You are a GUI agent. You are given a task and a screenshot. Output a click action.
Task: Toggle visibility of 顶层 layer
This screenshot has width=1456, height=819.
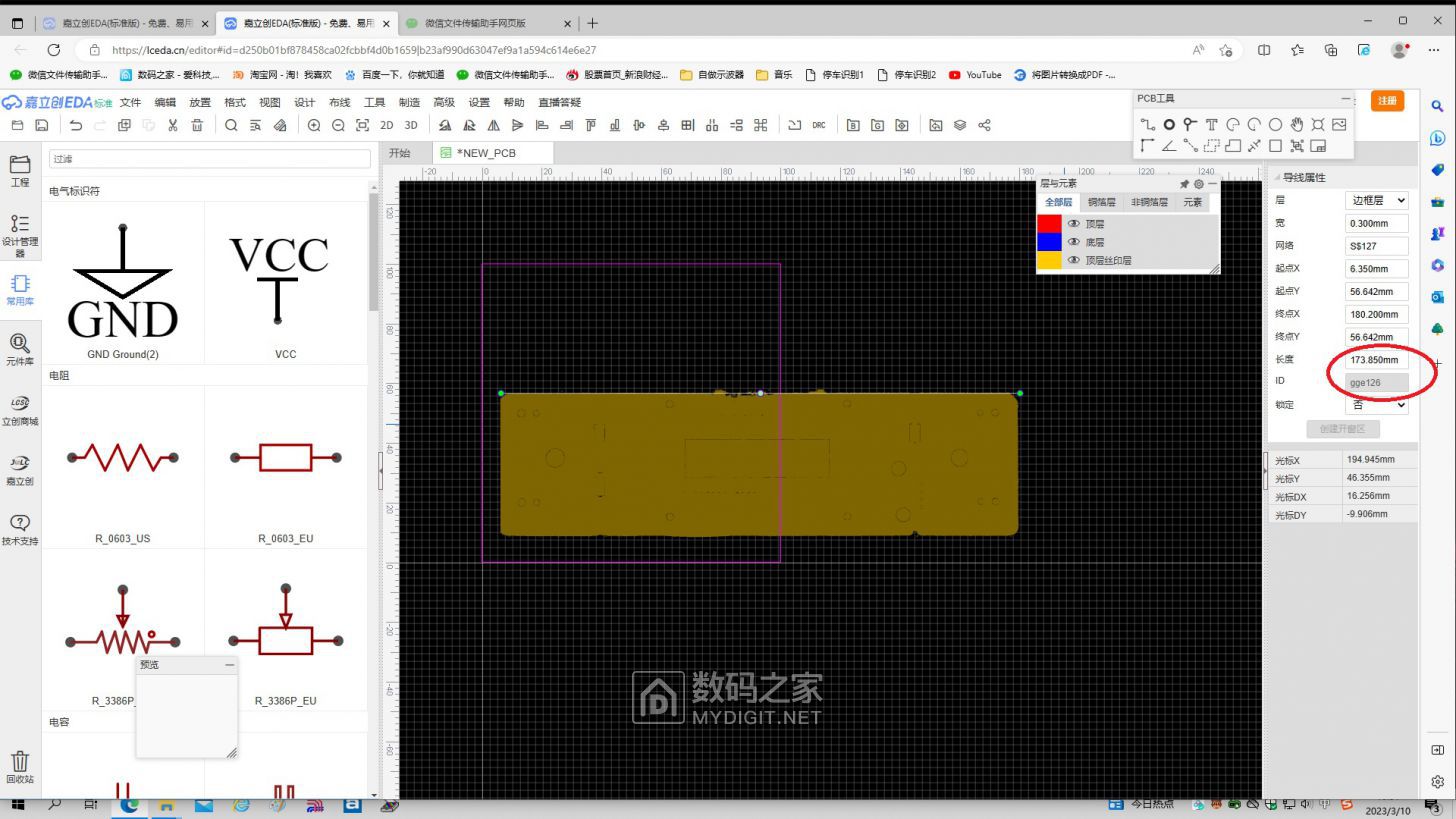1073,224
